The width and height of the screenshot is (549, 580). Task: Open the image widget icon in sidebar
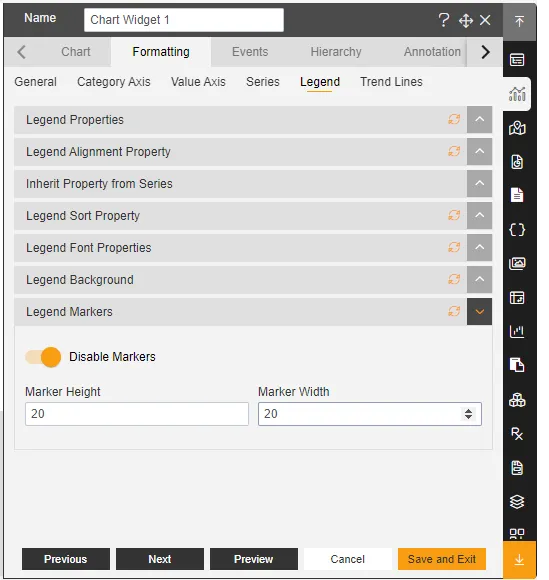coord(517,263)
